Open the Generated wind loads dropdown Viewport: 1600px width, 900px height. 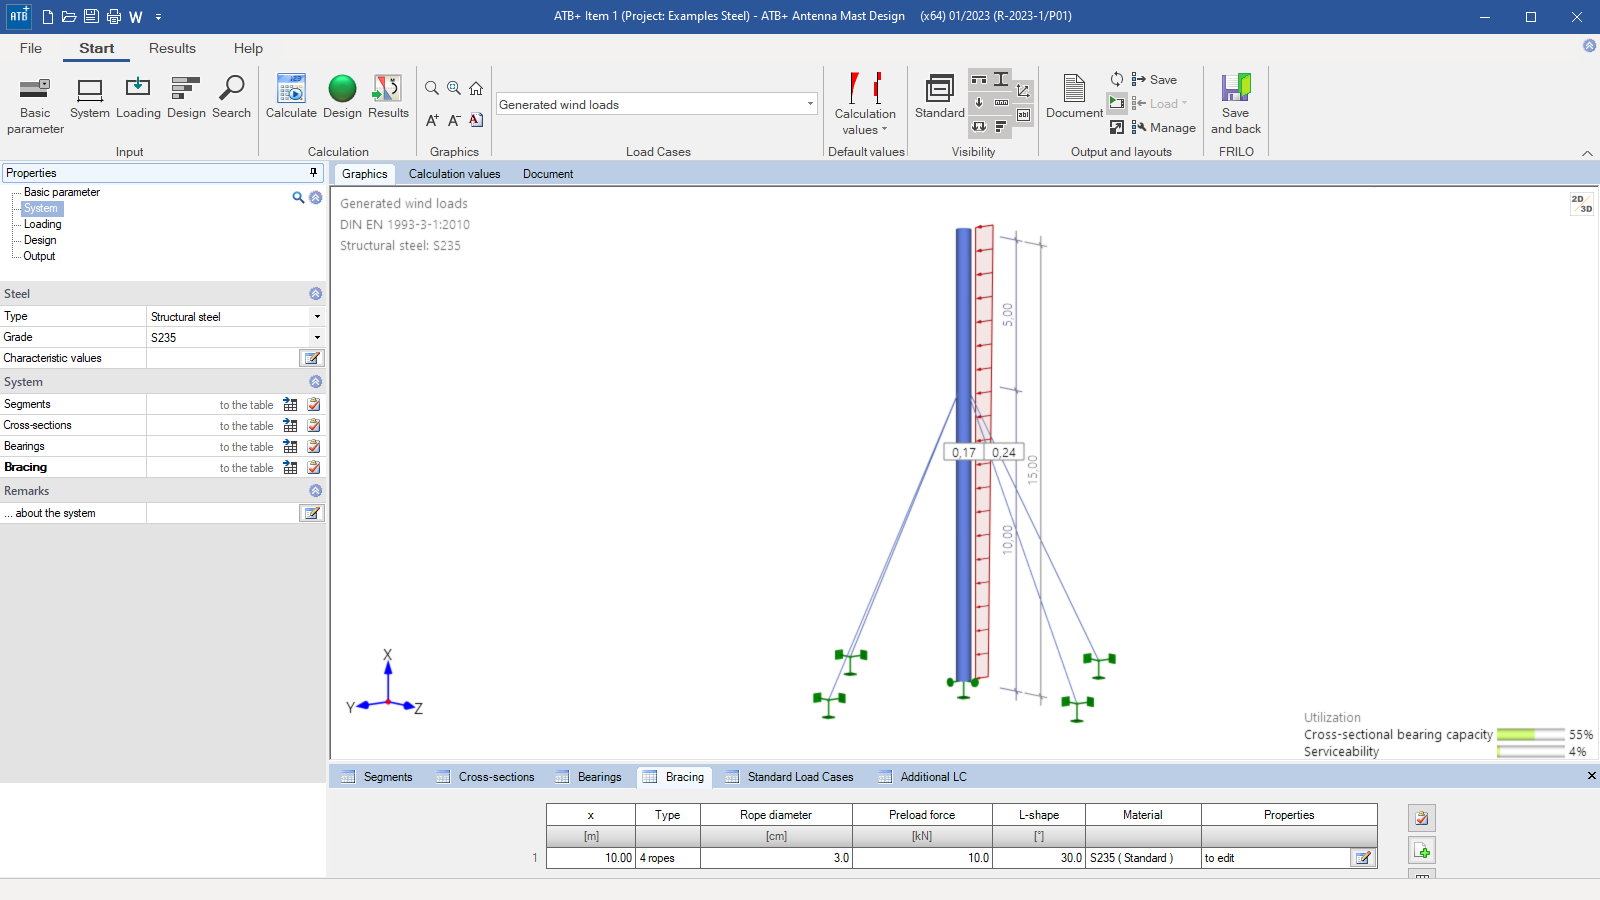coord(810,104)
